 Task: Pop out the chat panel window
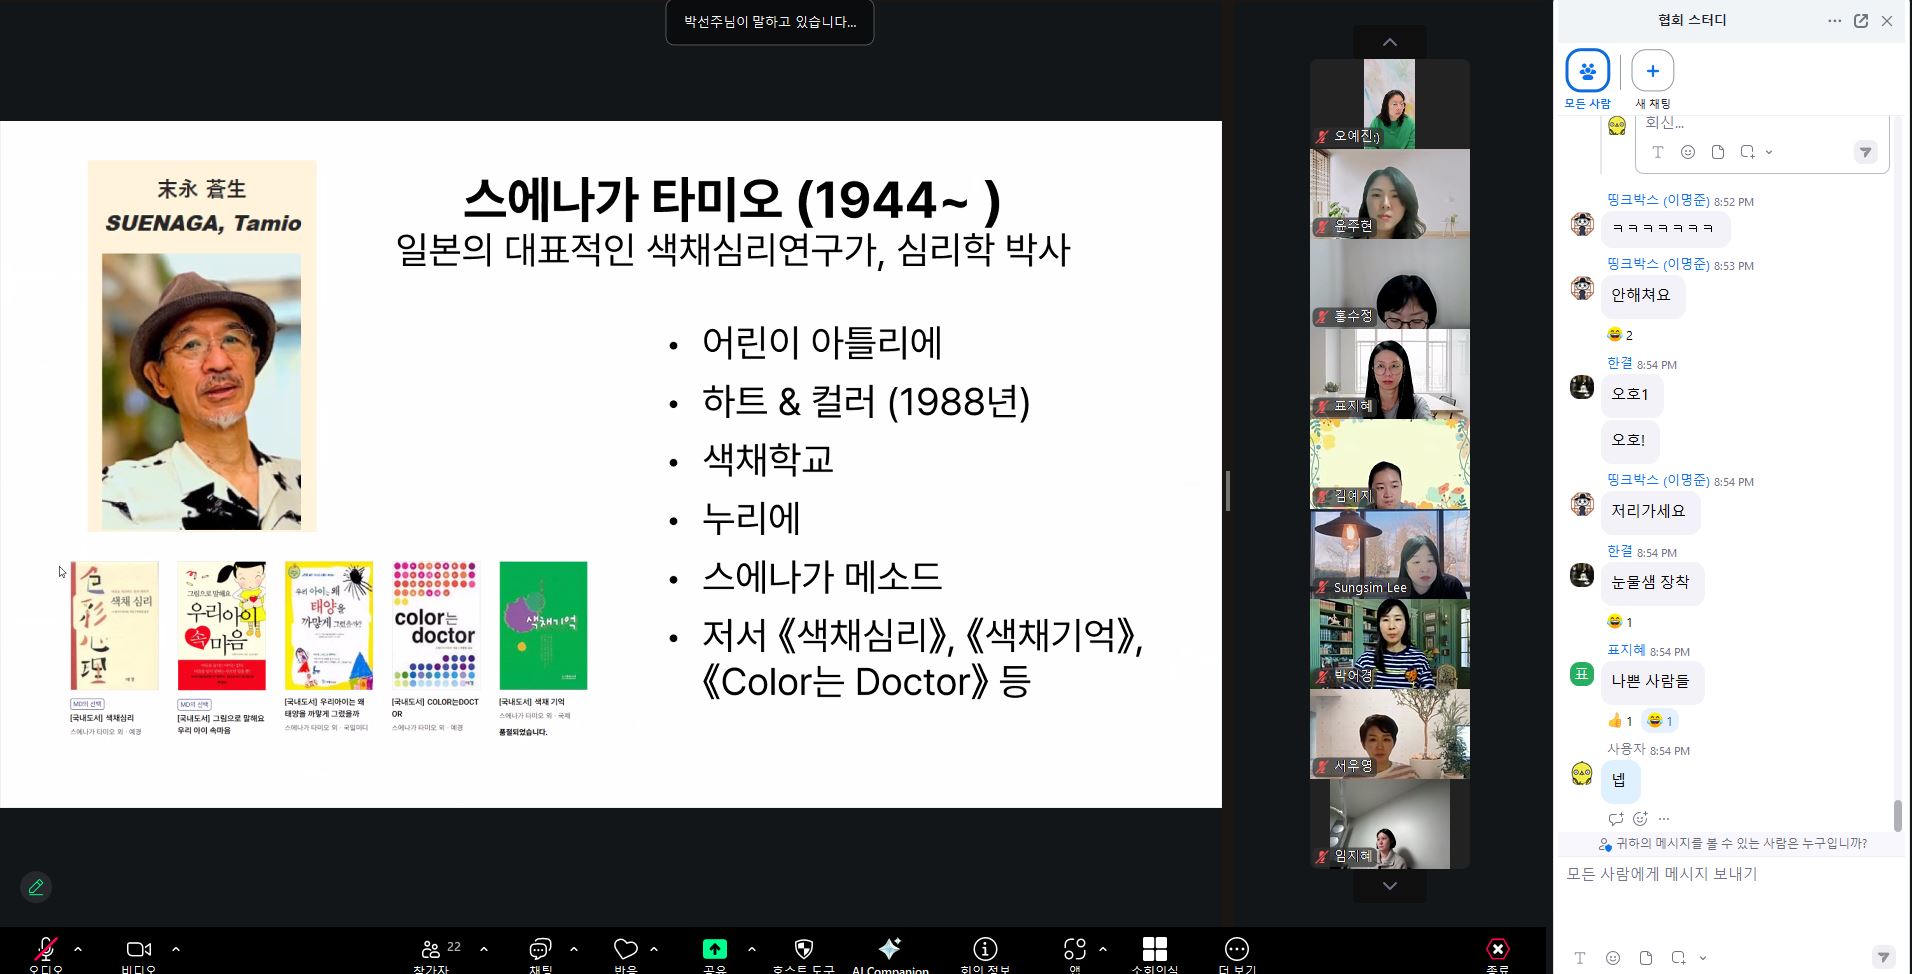[x=1861, y=21]
